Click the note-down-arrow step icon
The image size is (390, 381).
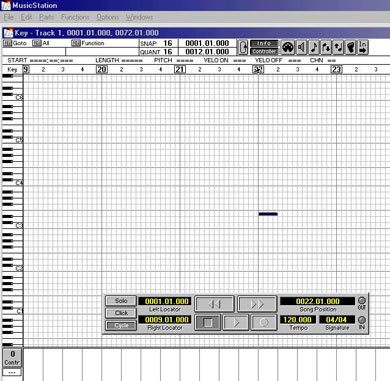click(x=326, y=47)
